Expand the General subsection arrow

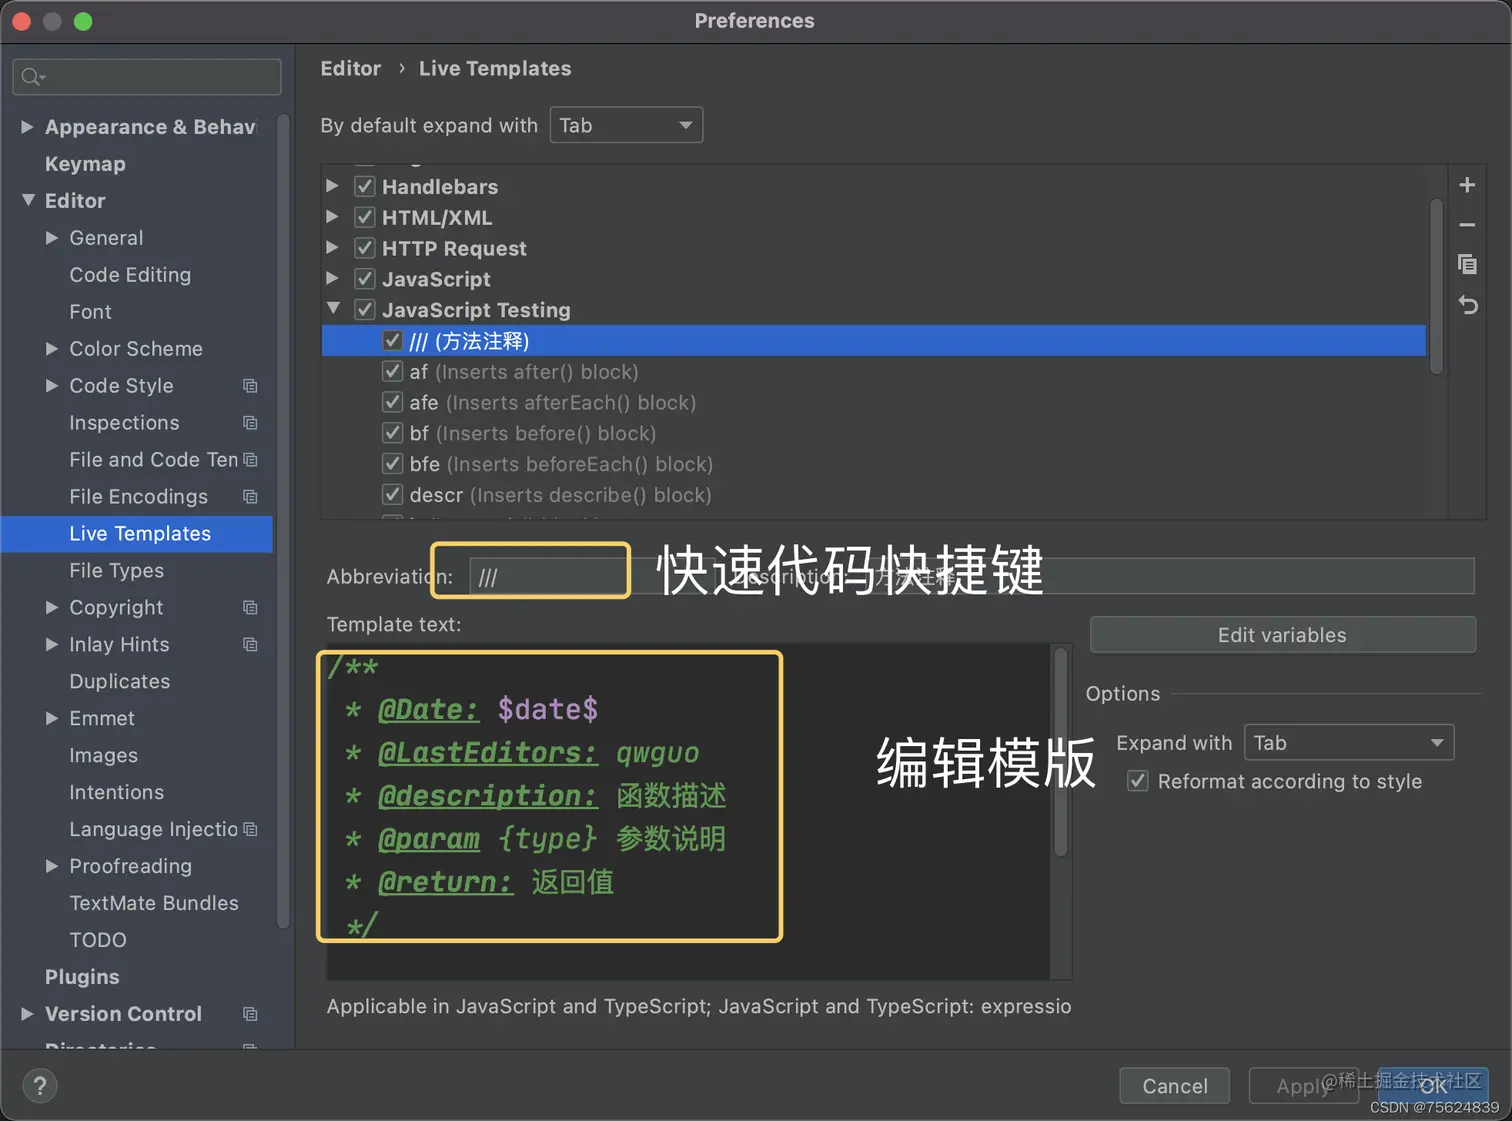(x=52, y=238)
